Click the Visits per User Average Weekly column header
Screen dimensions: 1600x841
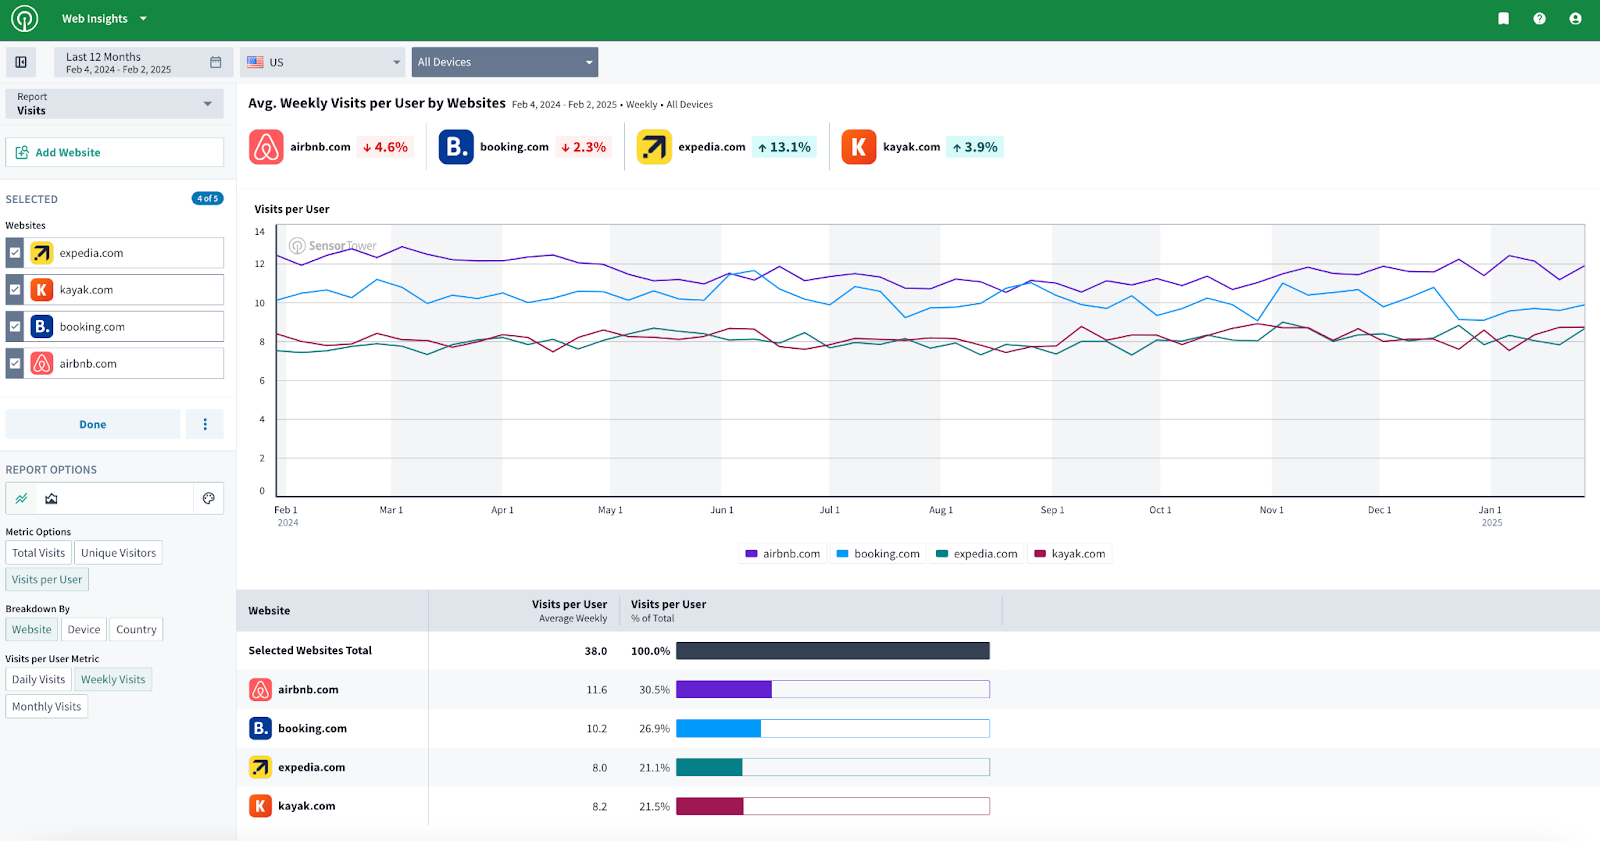coord(570,611)
